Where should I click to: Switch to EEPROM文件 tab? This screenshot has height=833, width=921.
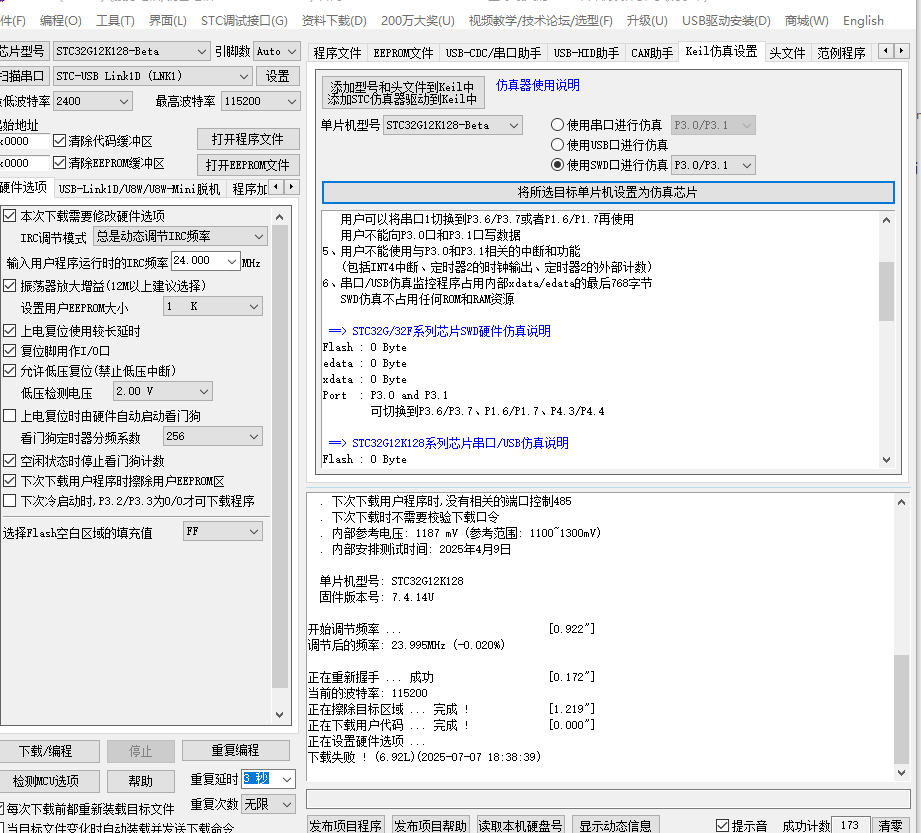pos(404,53)
